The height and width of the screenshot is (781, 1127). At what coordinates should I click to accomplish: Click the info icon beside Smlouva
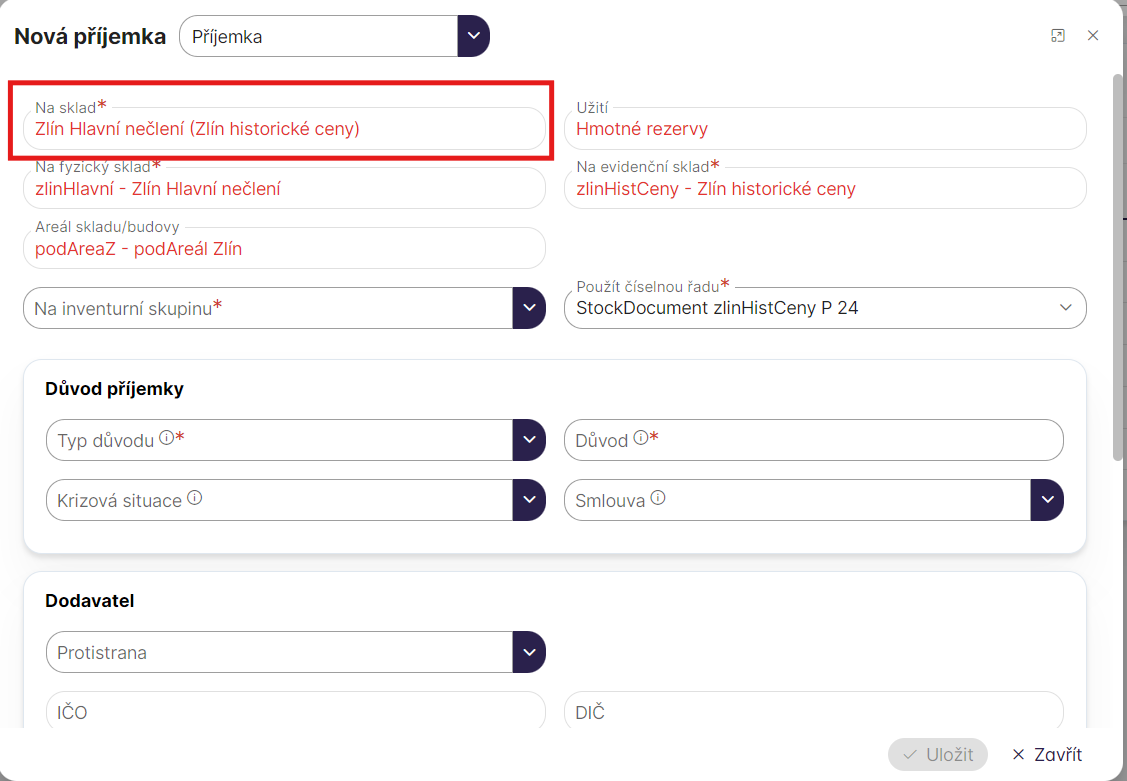[x=657, y=498]
